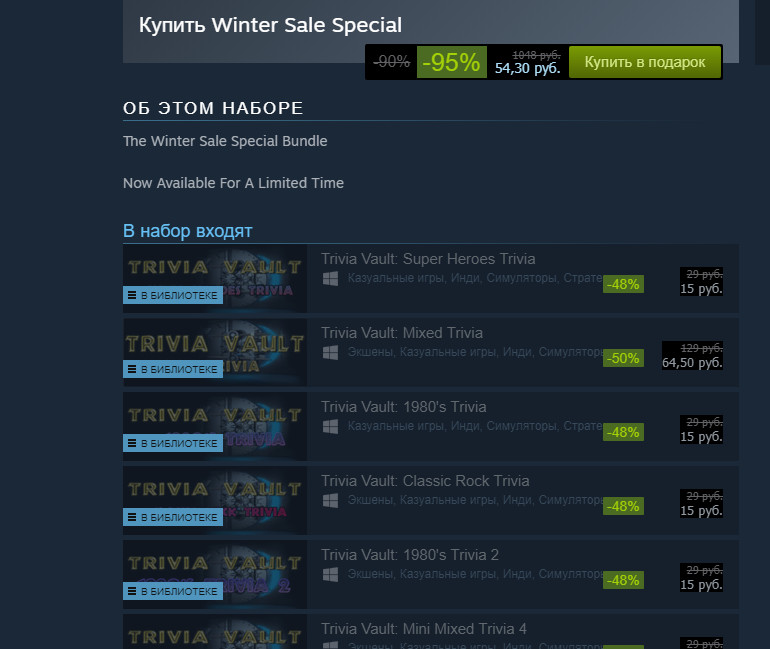Click the 64,50 руб. Mixed Trivia price
Viewport: 770px width, 649px height.
(693, 363)
